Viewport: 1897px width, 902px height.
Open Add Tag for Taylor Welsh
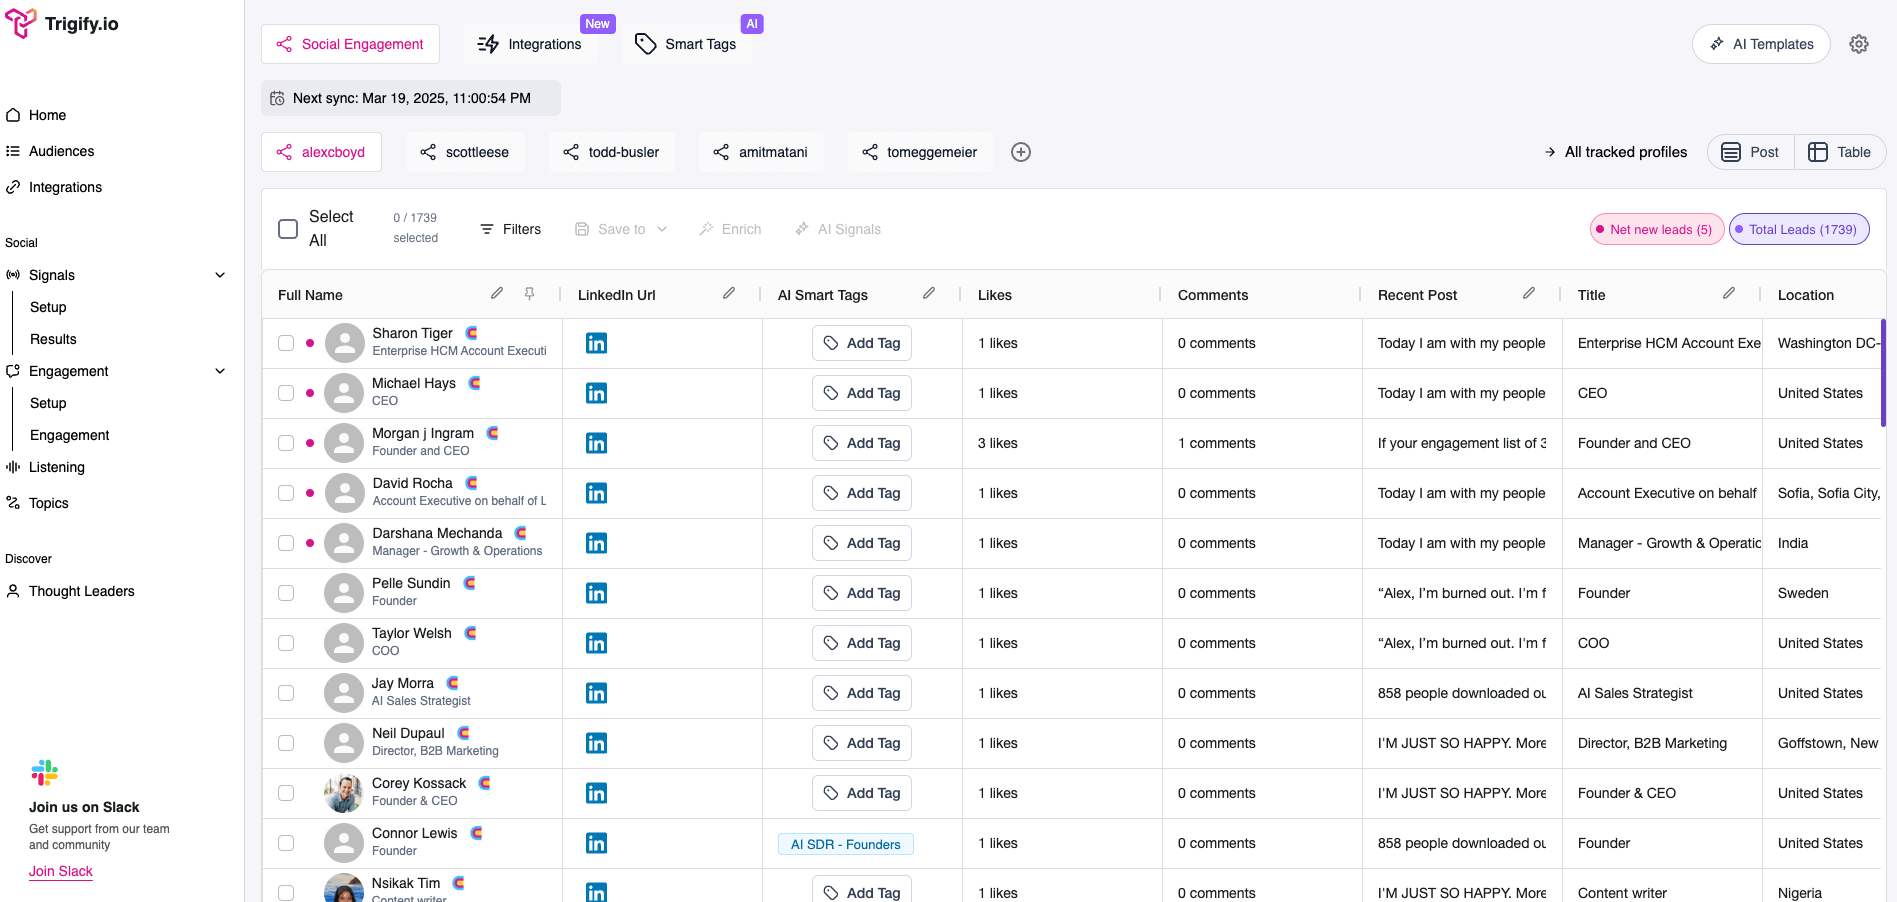(x=862, y=643)
